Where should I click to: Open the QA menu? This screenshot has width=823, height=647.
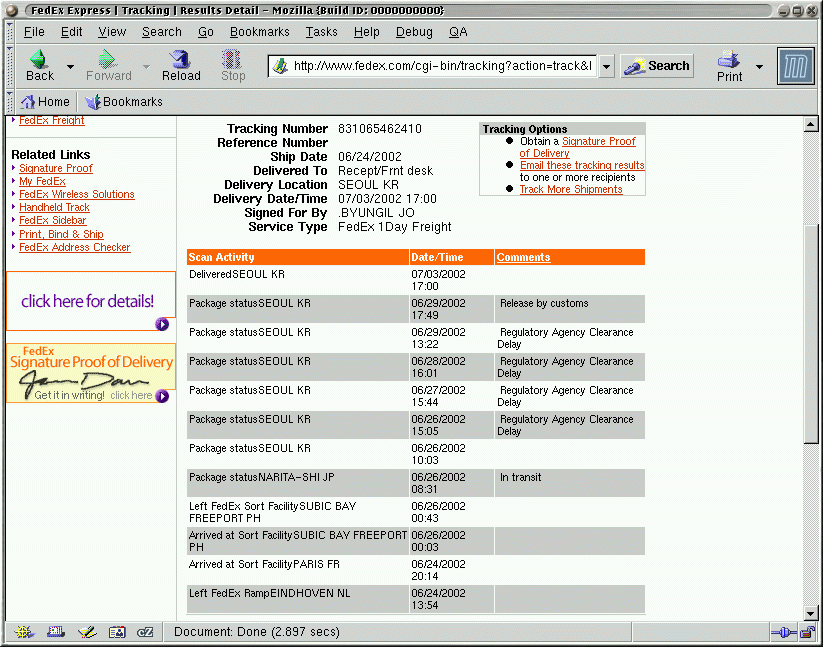[x=458, y=32]
